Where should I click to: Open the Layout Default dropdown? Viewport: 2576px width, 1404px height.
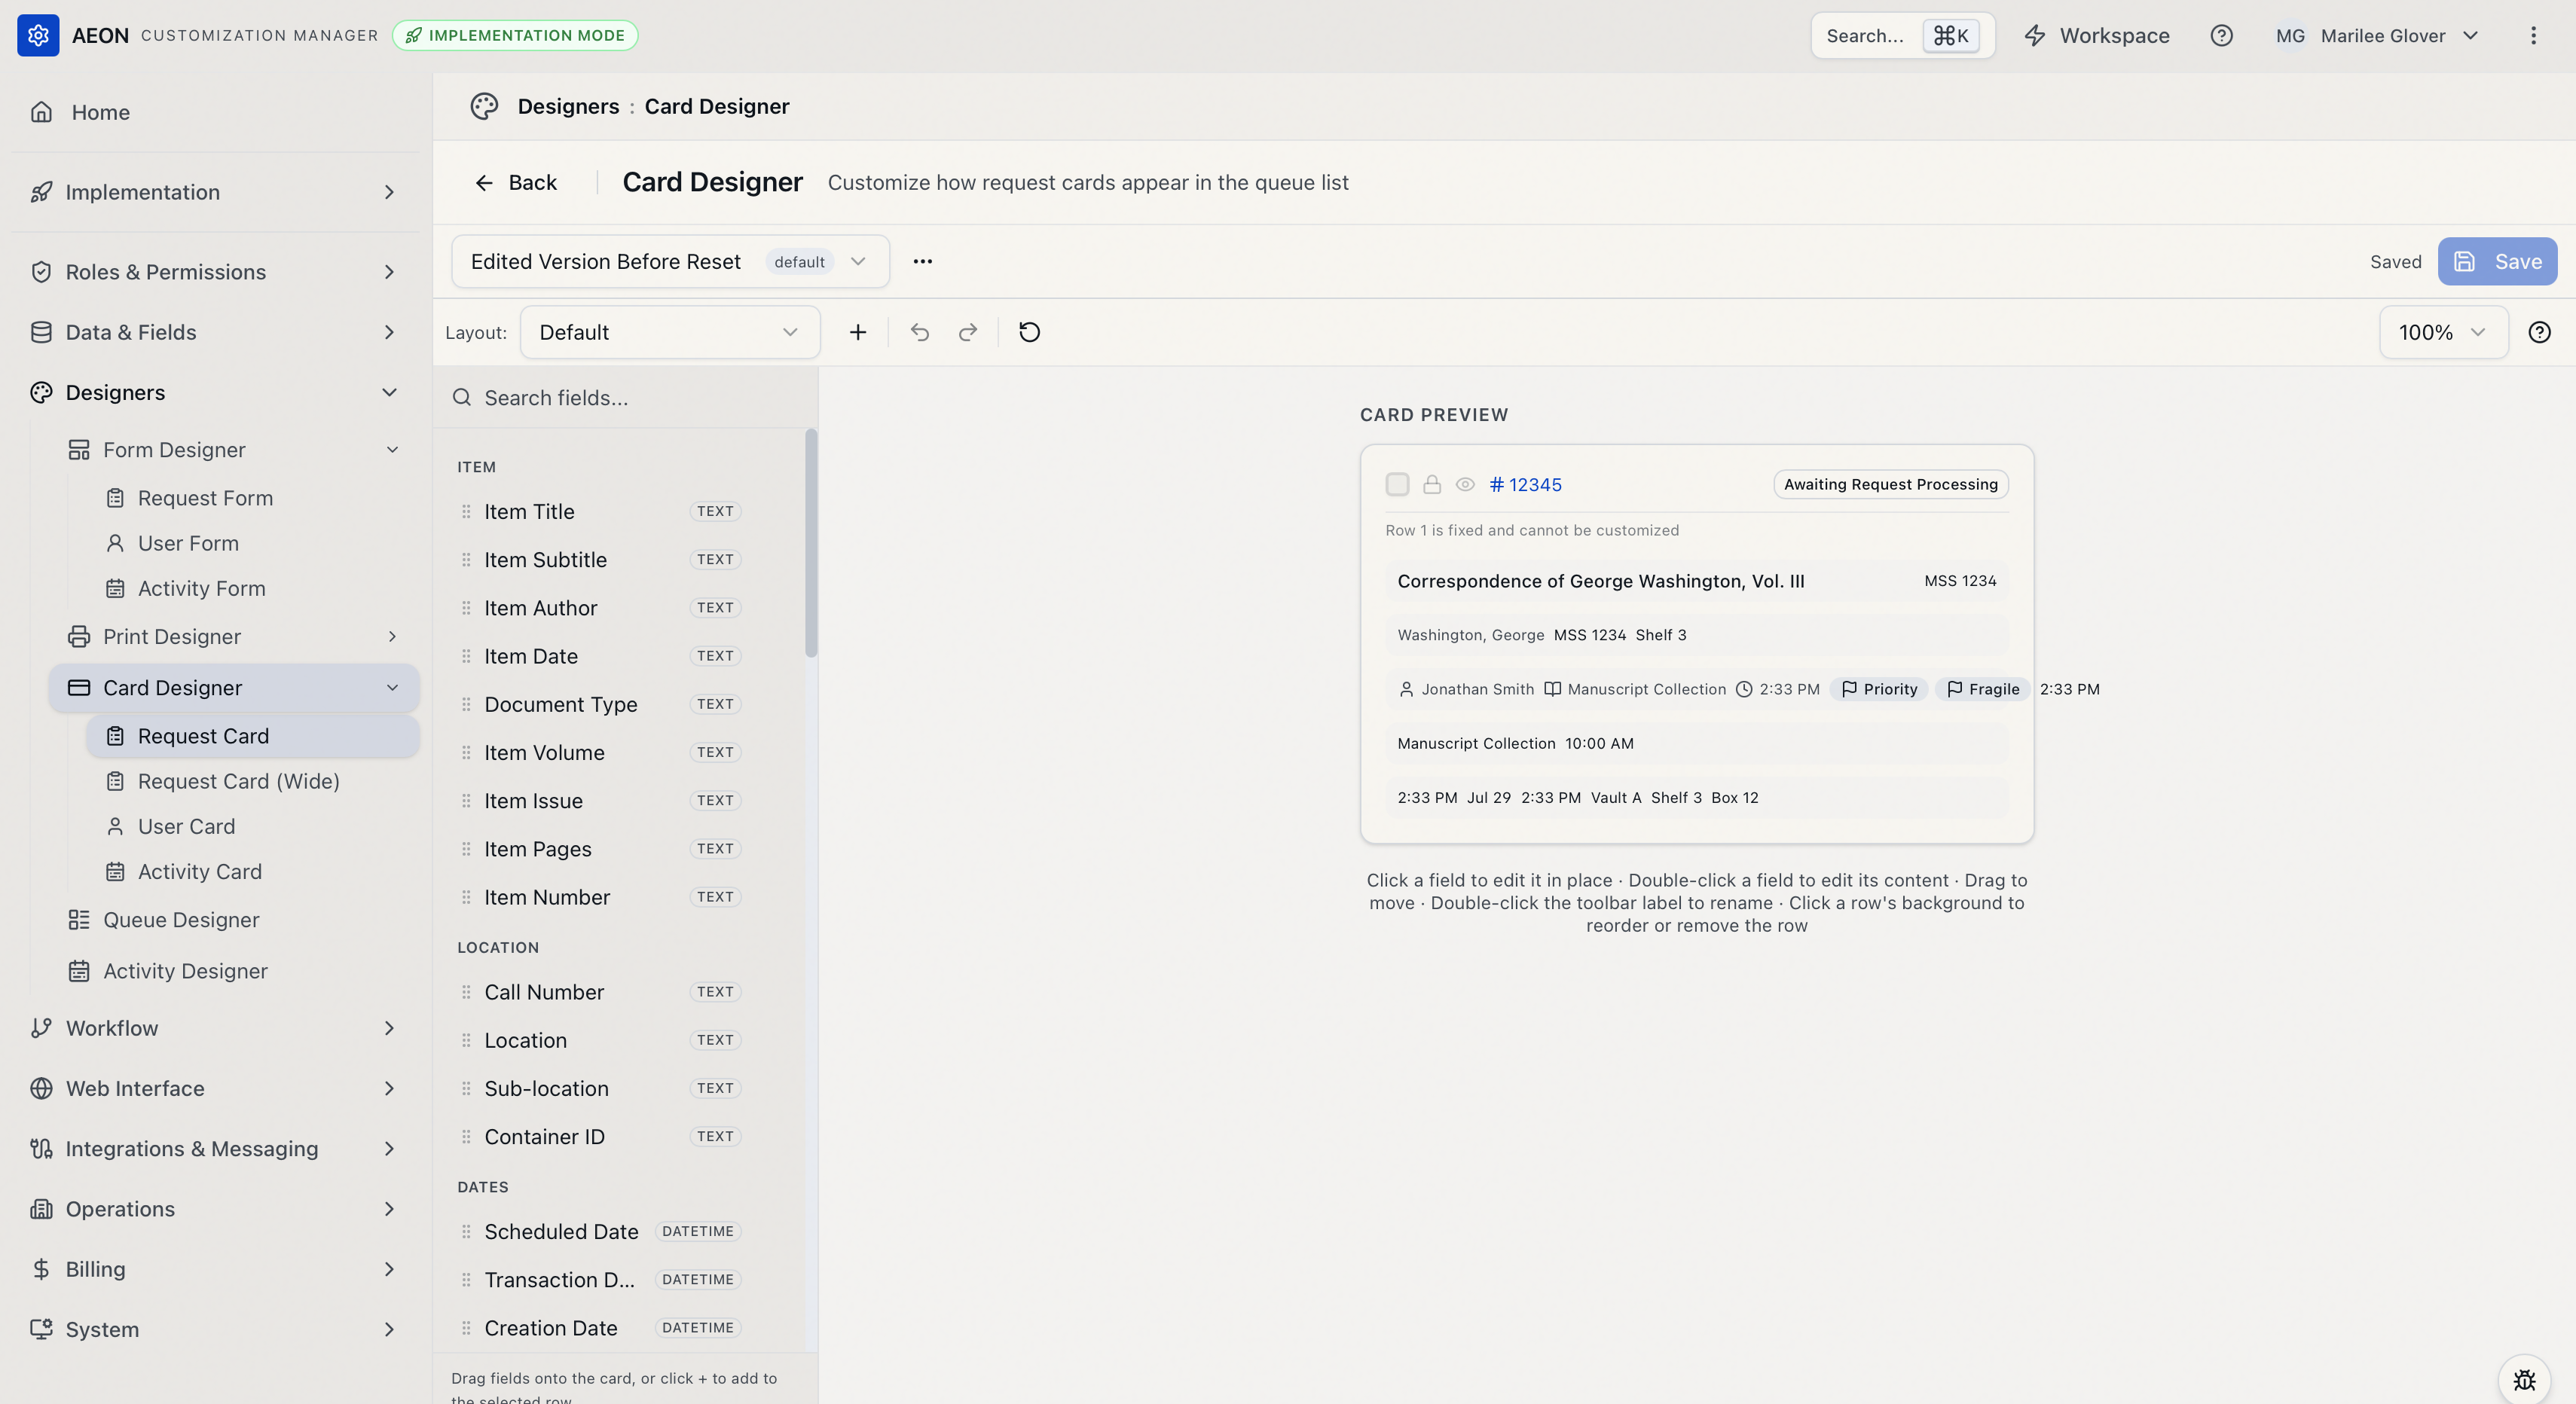tap(669, 332)
